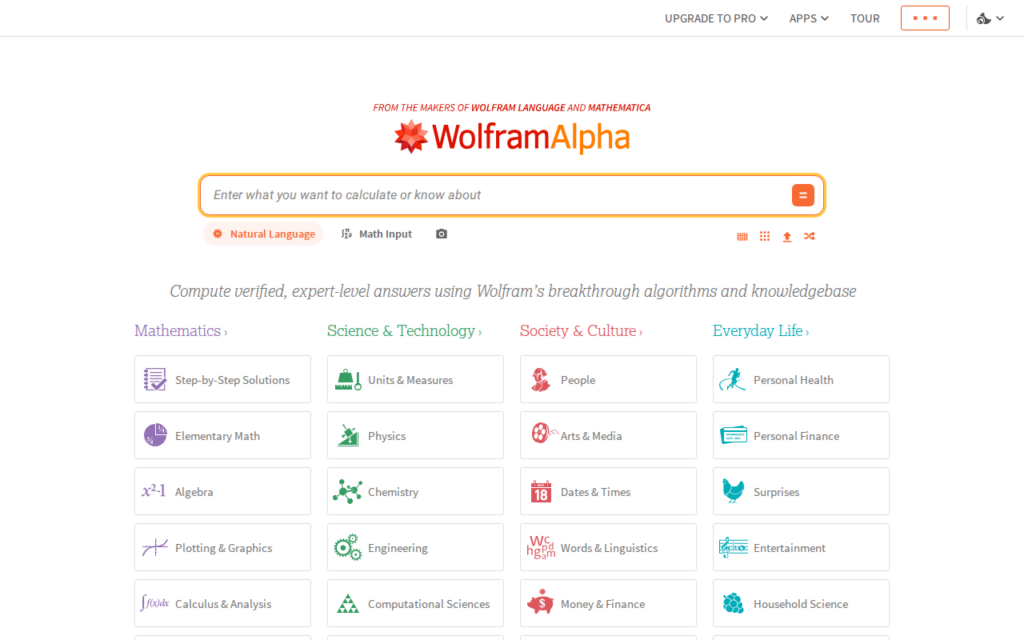Image resolution: width=1024 pixels, height=640 pixels.
Task: Open the Elementary Math topic
Action: [x=223, y=435]
